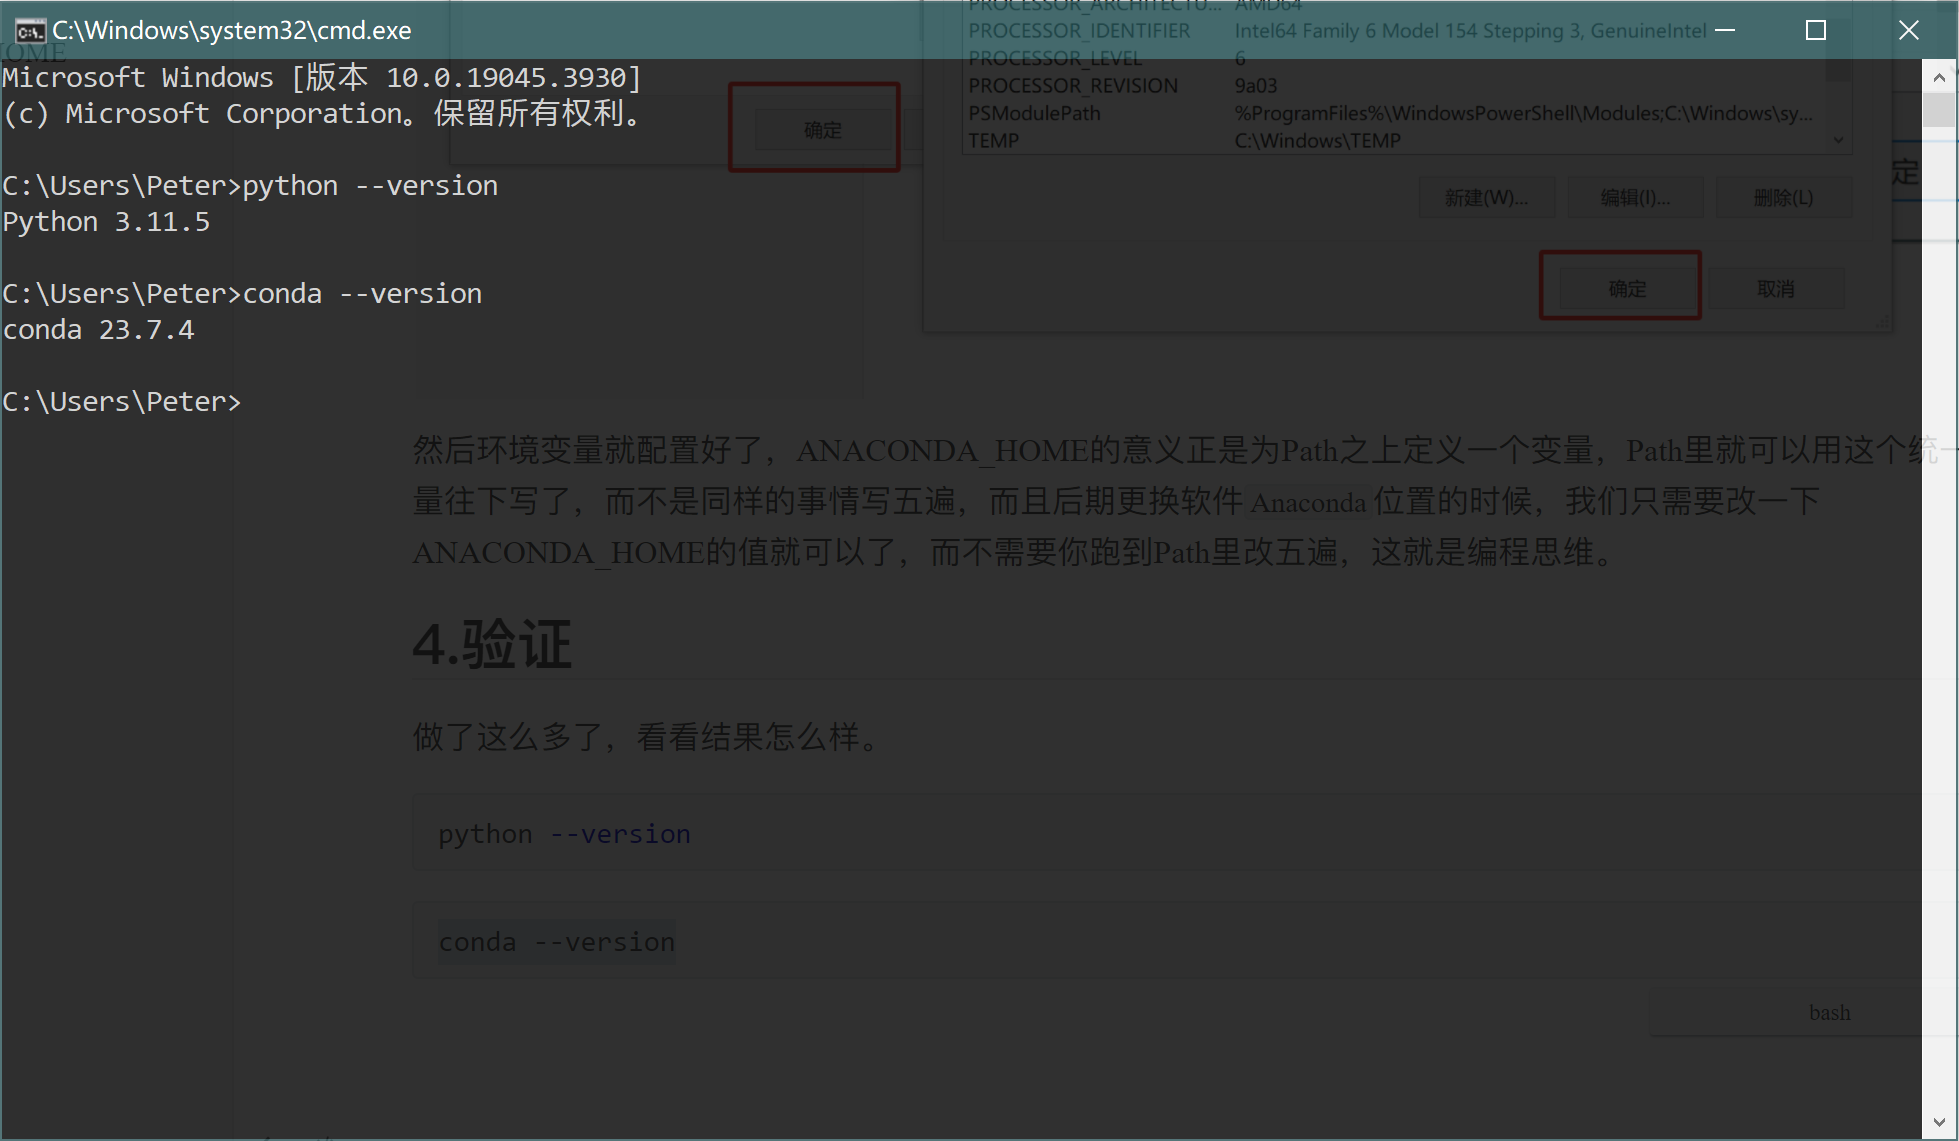1959x1141 pixels.
Task: Select the PSModulePath row in background list
Action: tap(1396, 113)
